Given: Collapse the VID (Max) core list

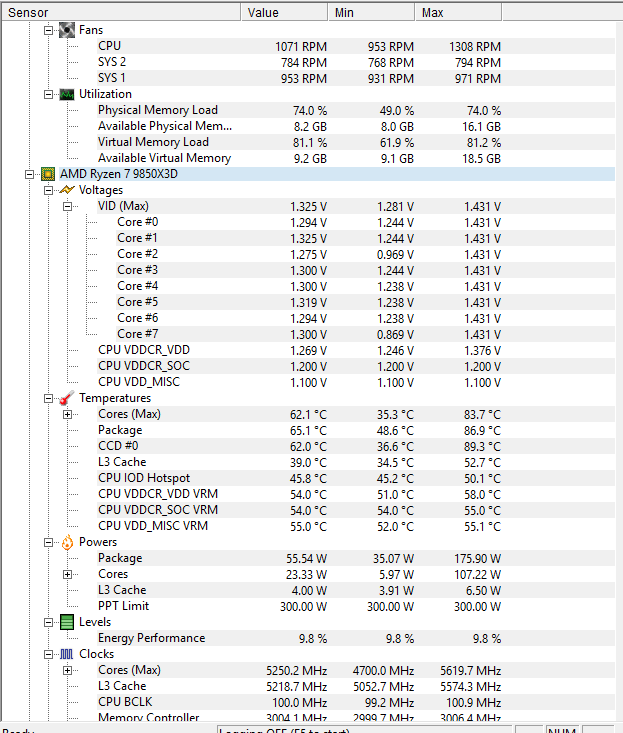Looking at the screenshot, I should tap(67, 206).
